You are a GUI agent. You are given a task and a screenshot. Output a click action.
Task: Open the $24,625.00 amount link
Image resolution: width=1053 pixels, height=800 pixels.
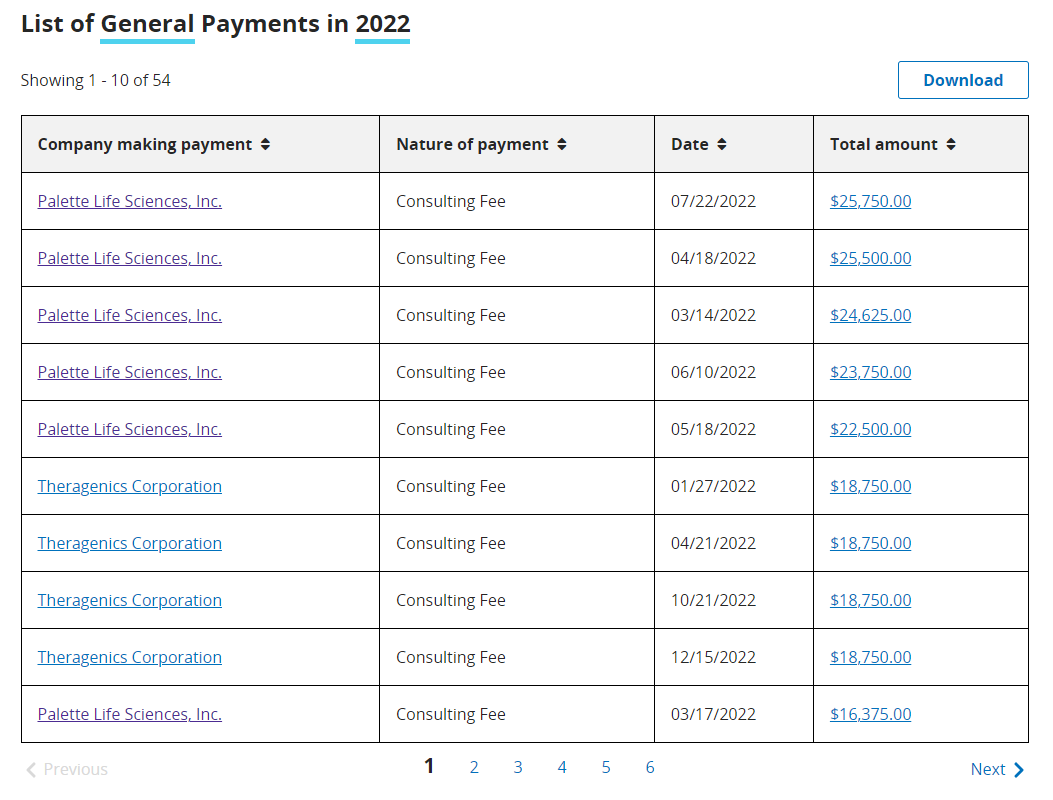tap(870, 315)
